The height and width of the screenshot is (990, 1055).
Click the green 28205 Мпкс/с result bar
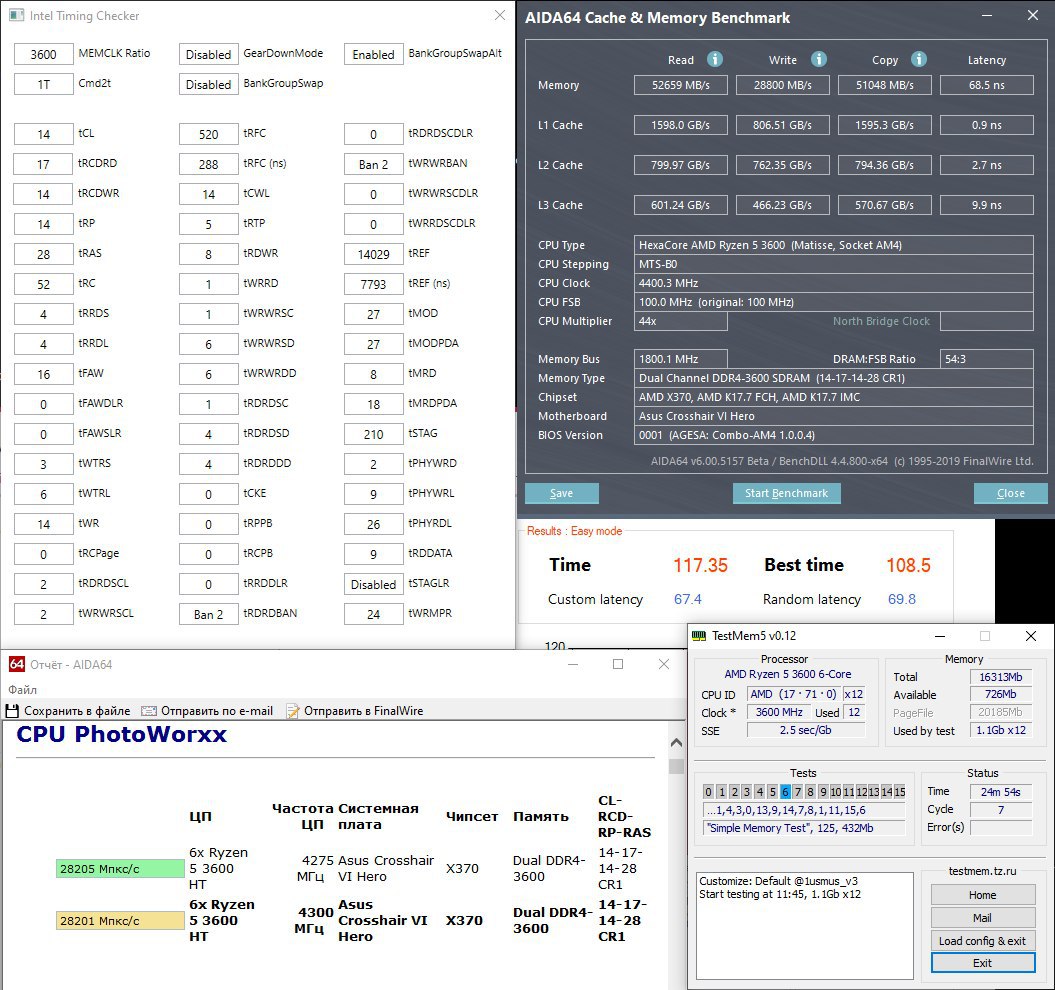pyautogui.click(x=120, y=869)
